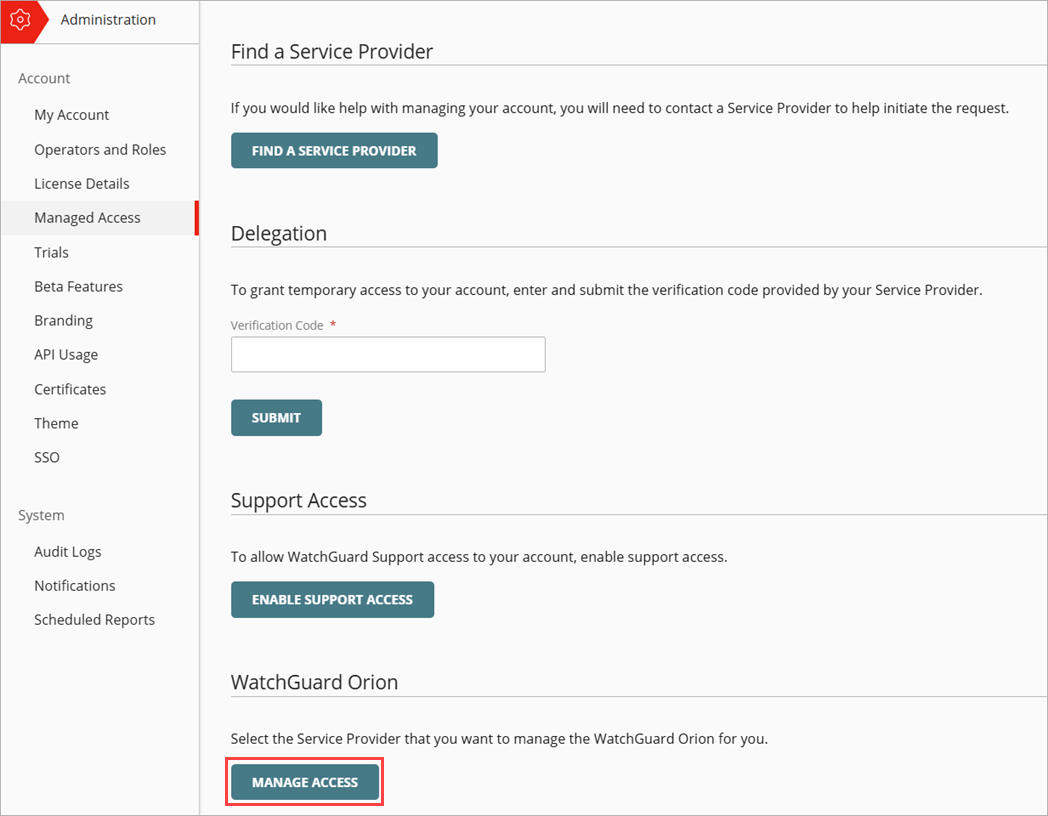Open Branding settings
The width and height of the screenshot is (1048, 816).
point(63,320)
